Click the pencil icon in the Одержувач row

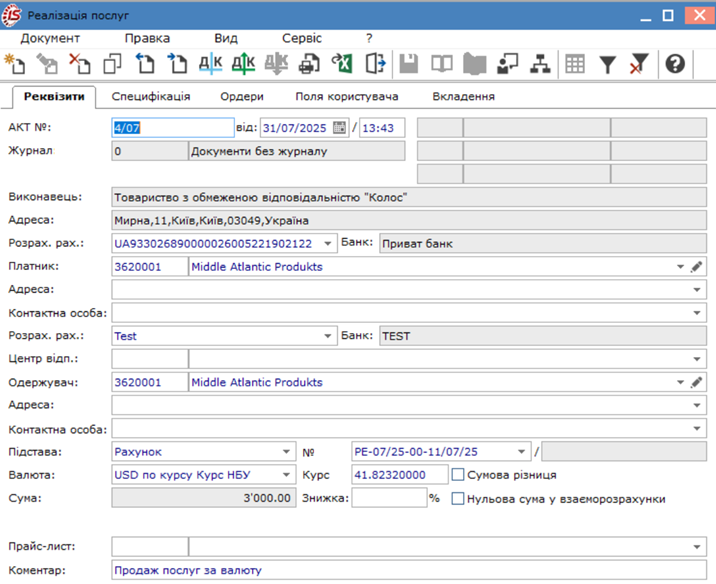click(x=696, y=382)
